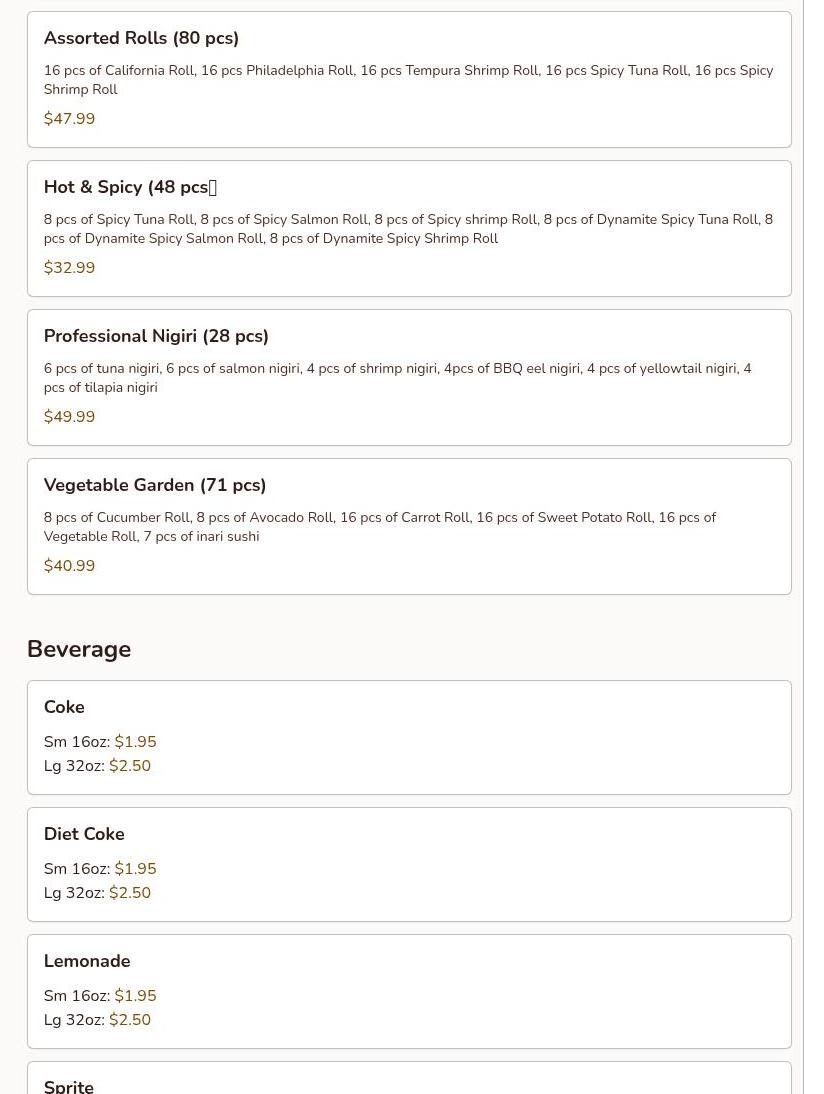Select the Professional Nigiri (28 pcs) title

[x=156, y=336]
